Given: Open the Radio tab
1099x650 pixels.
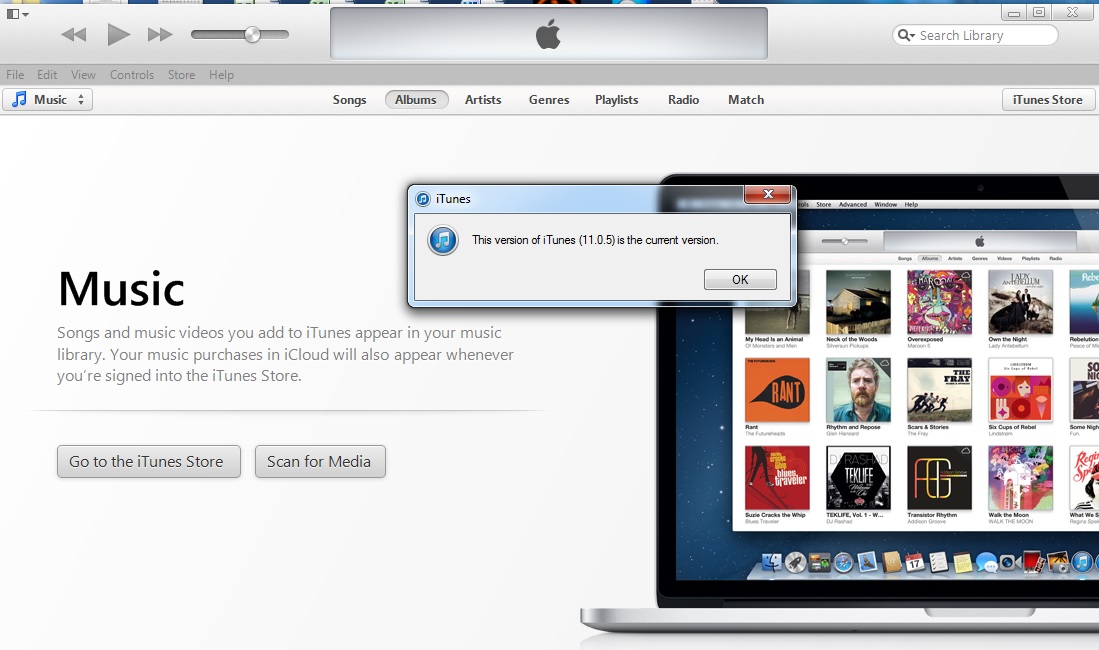Looking at the screenshot, I should pyautogui.click(x=683, y=100).
